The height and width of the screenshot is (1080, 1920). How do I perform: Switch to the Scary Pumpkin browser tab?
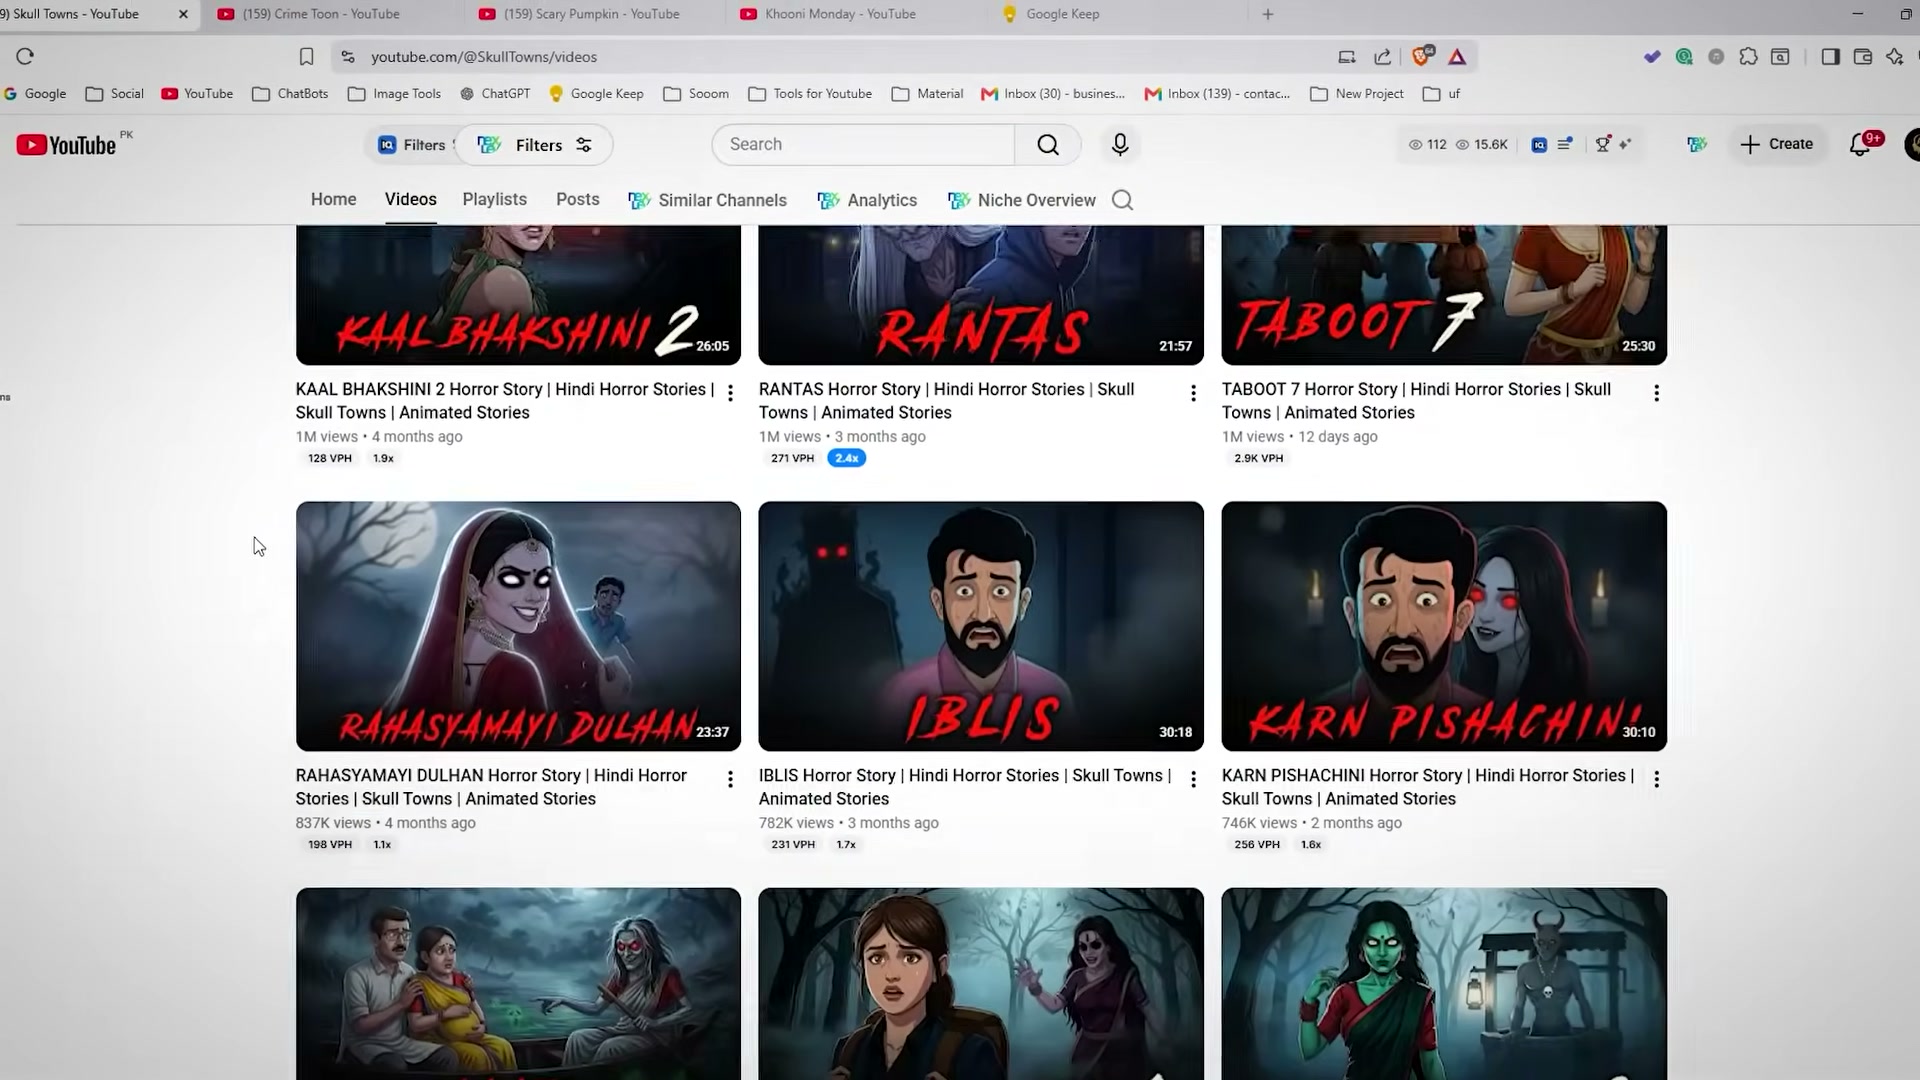point(591,14)
